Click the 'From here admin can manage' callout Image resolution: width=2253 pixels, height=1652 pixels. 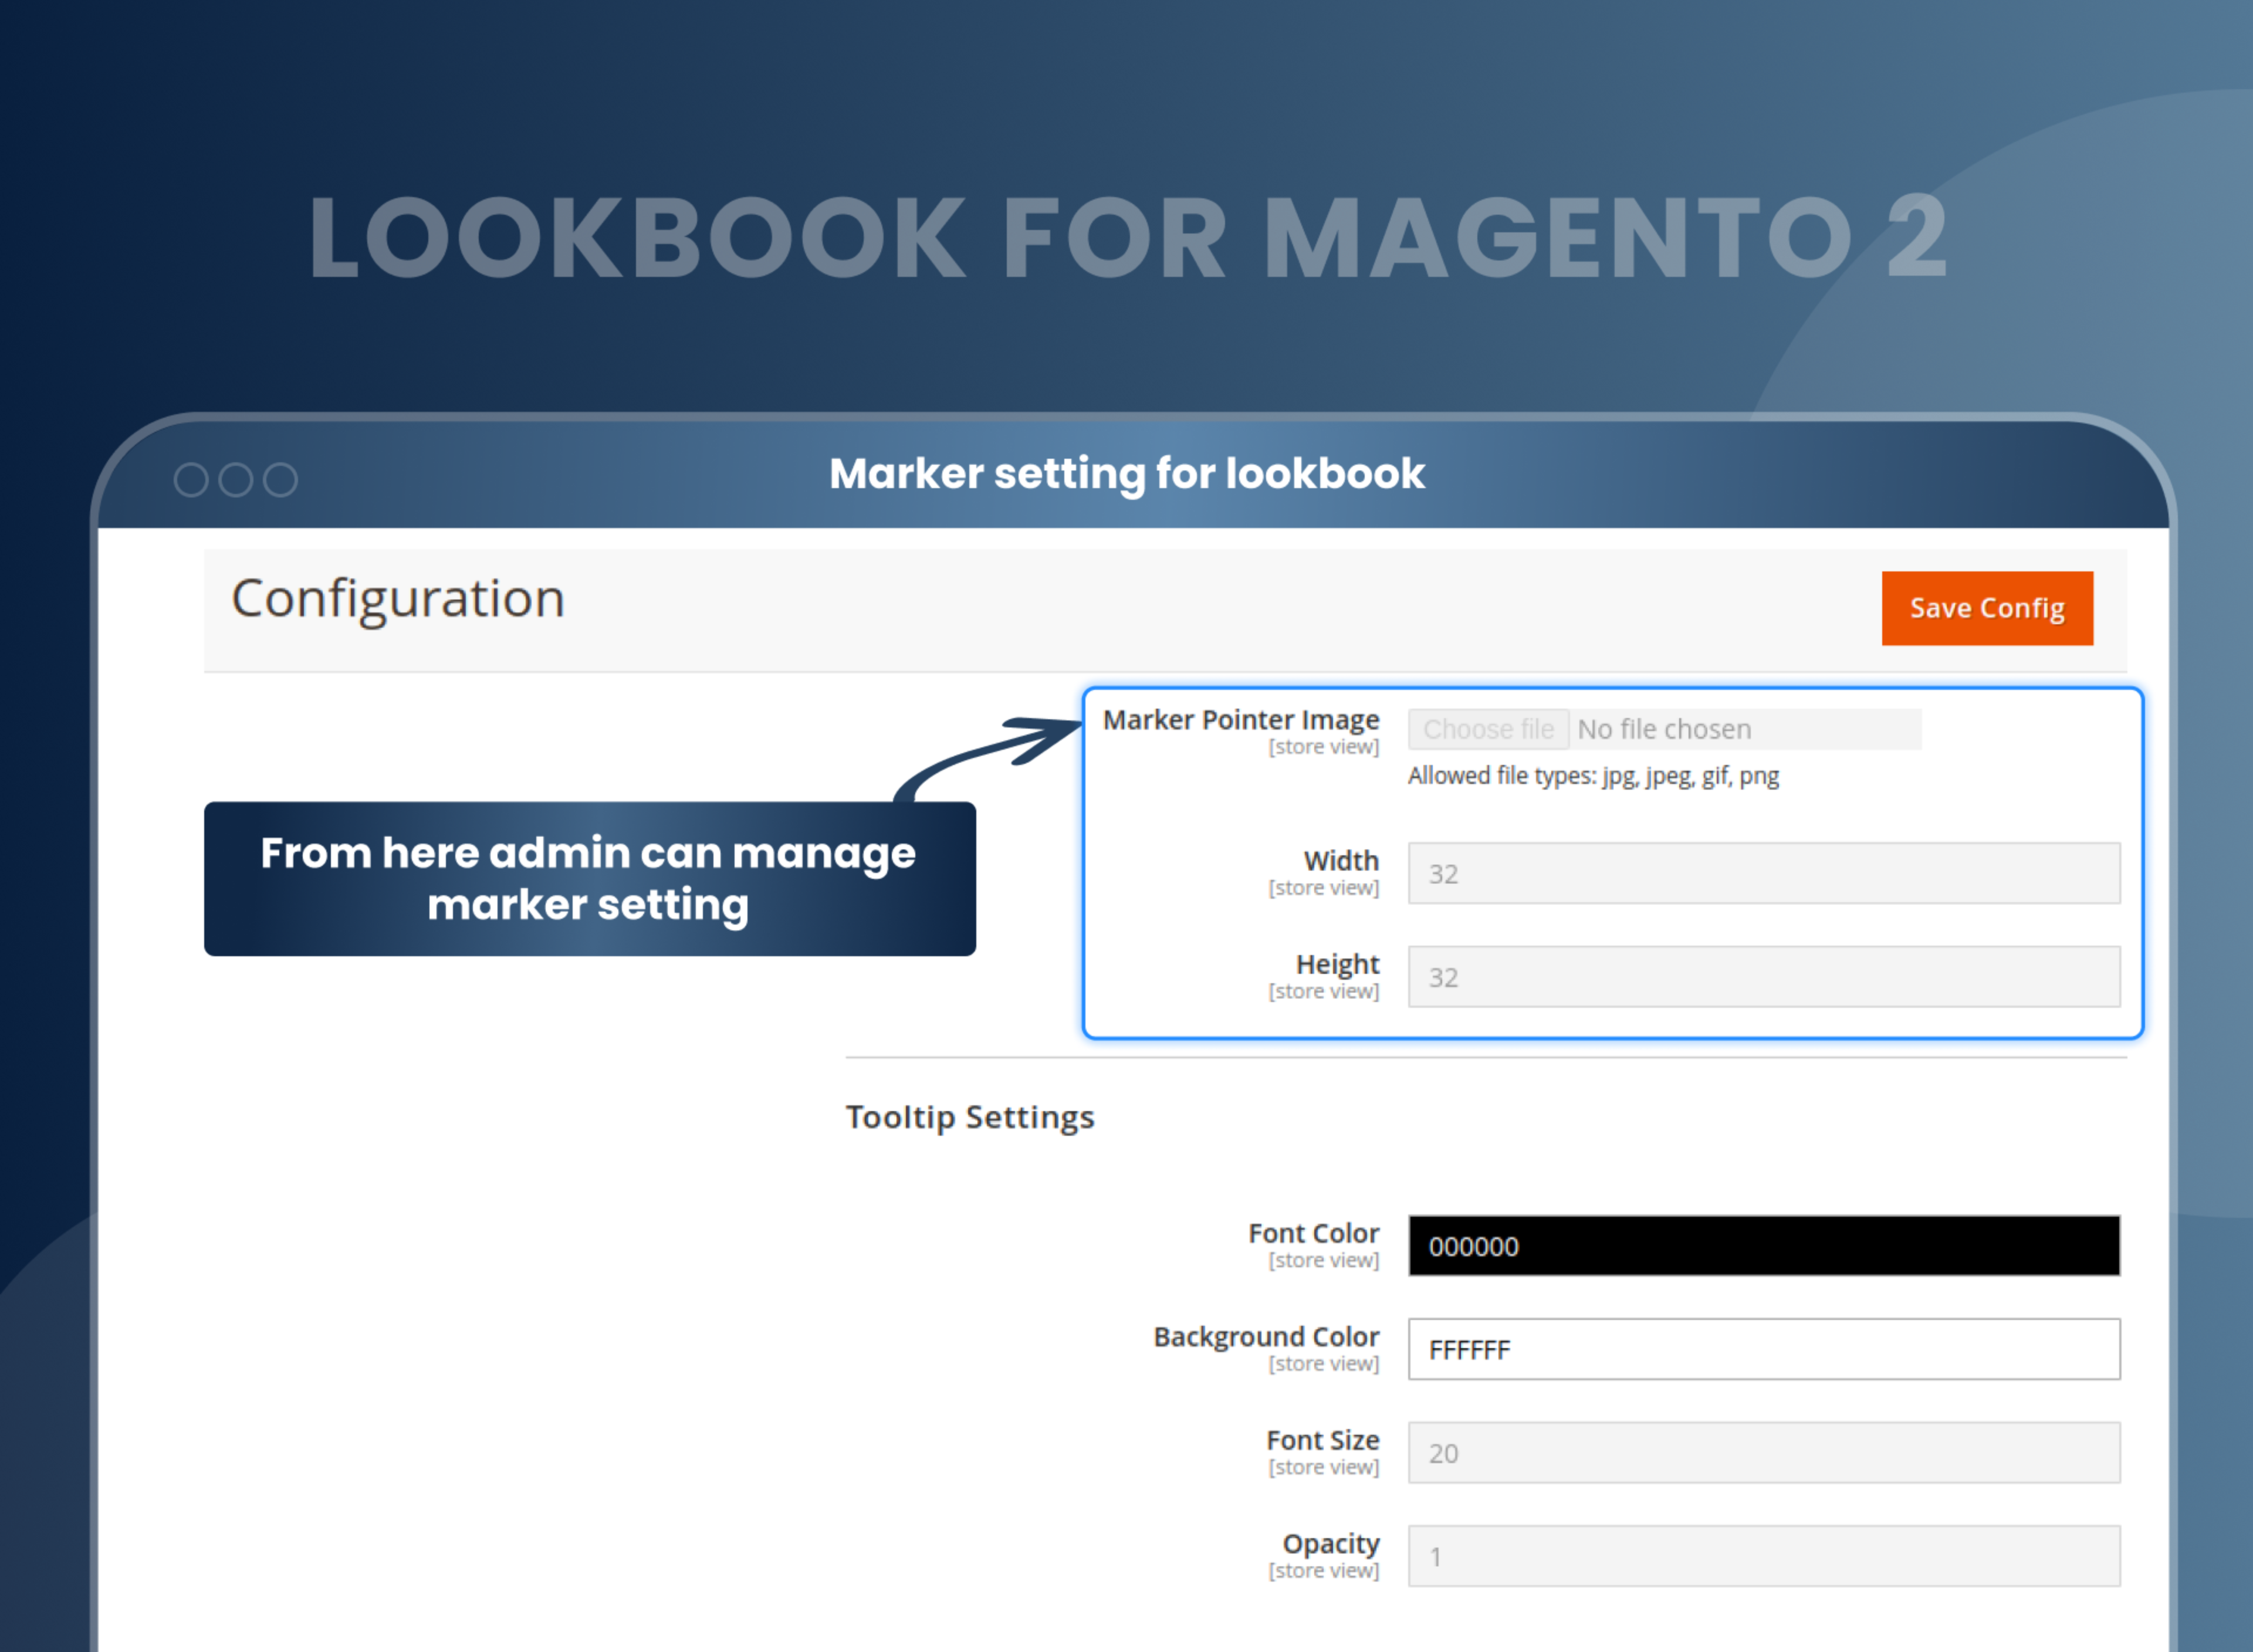pyautogui.click(x=589, y=878)
